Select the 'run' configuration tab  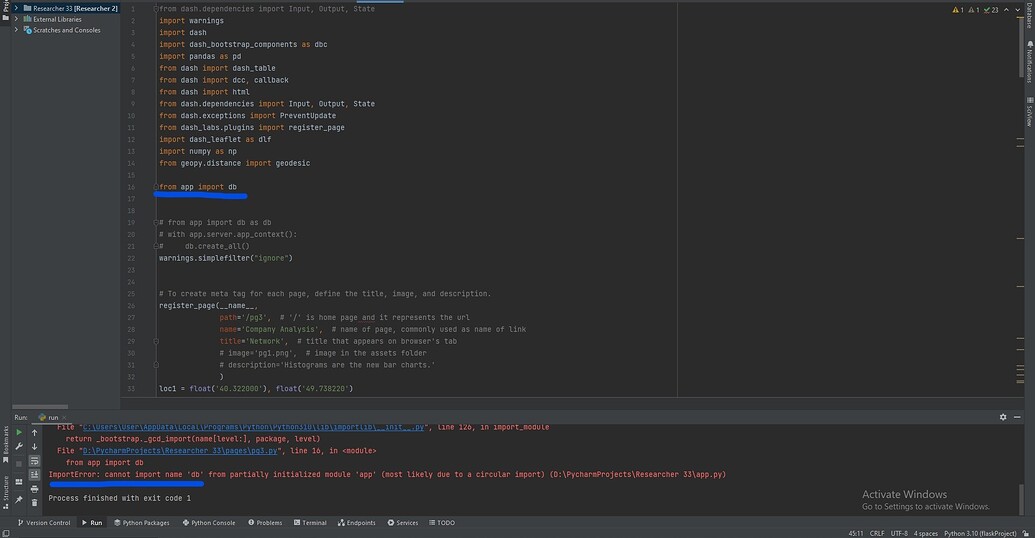[49, 418]
